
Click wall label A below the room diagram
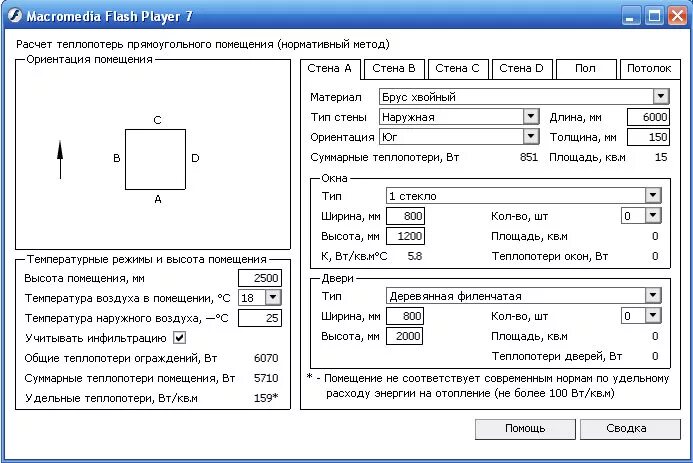pyautogui.click(x=158, y=199)
